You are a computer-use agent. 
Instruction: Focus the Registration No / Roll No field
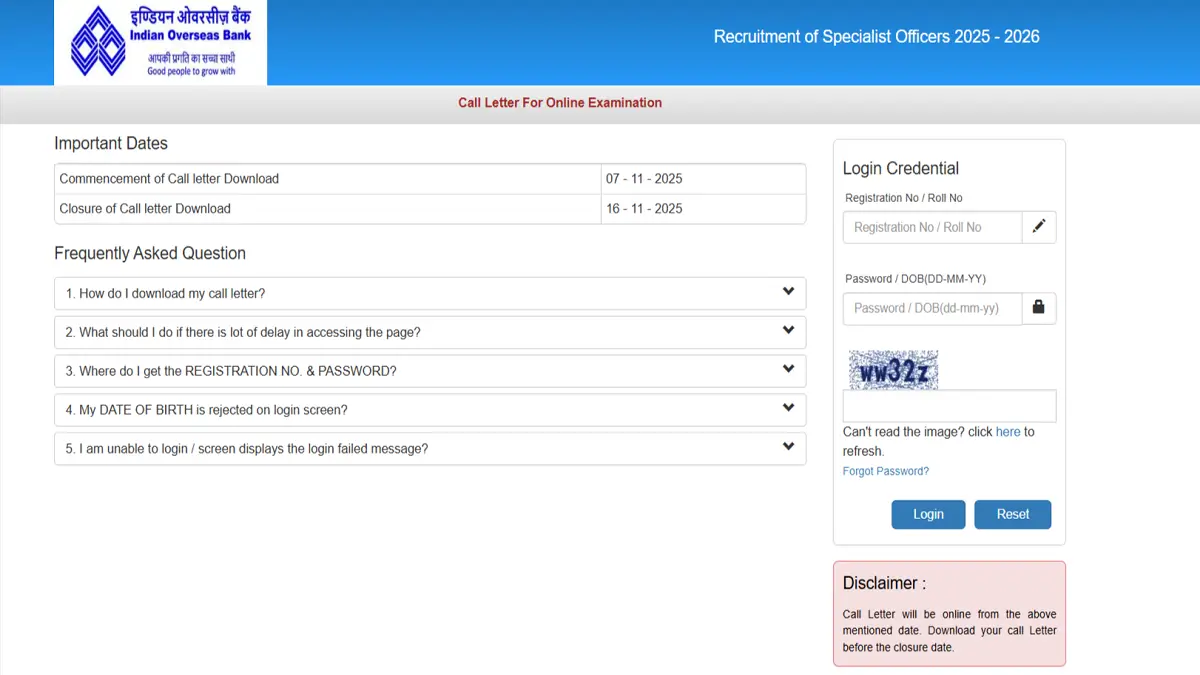click(932, 227)
